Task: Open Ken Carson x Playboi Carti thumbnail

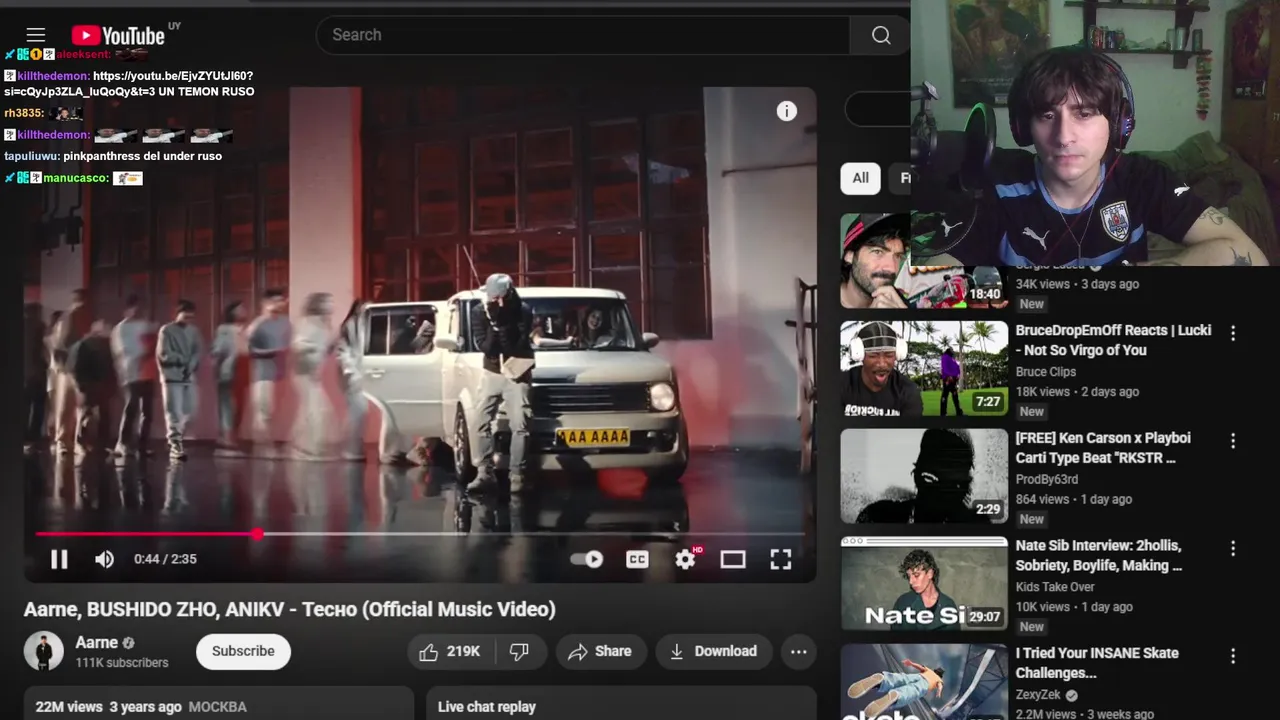Action: tap(924, 476)
